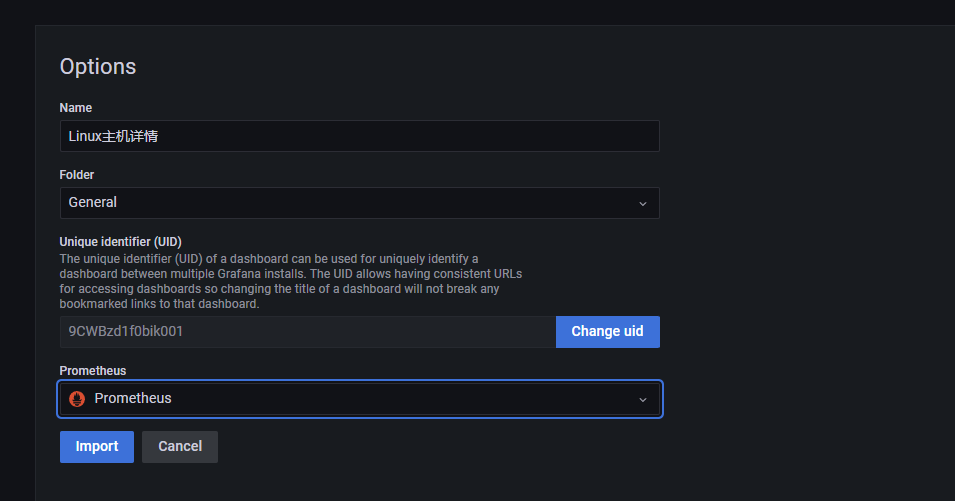Click the Name field label
The width and height of the screenshot is (955, 501).
(76, 108)
